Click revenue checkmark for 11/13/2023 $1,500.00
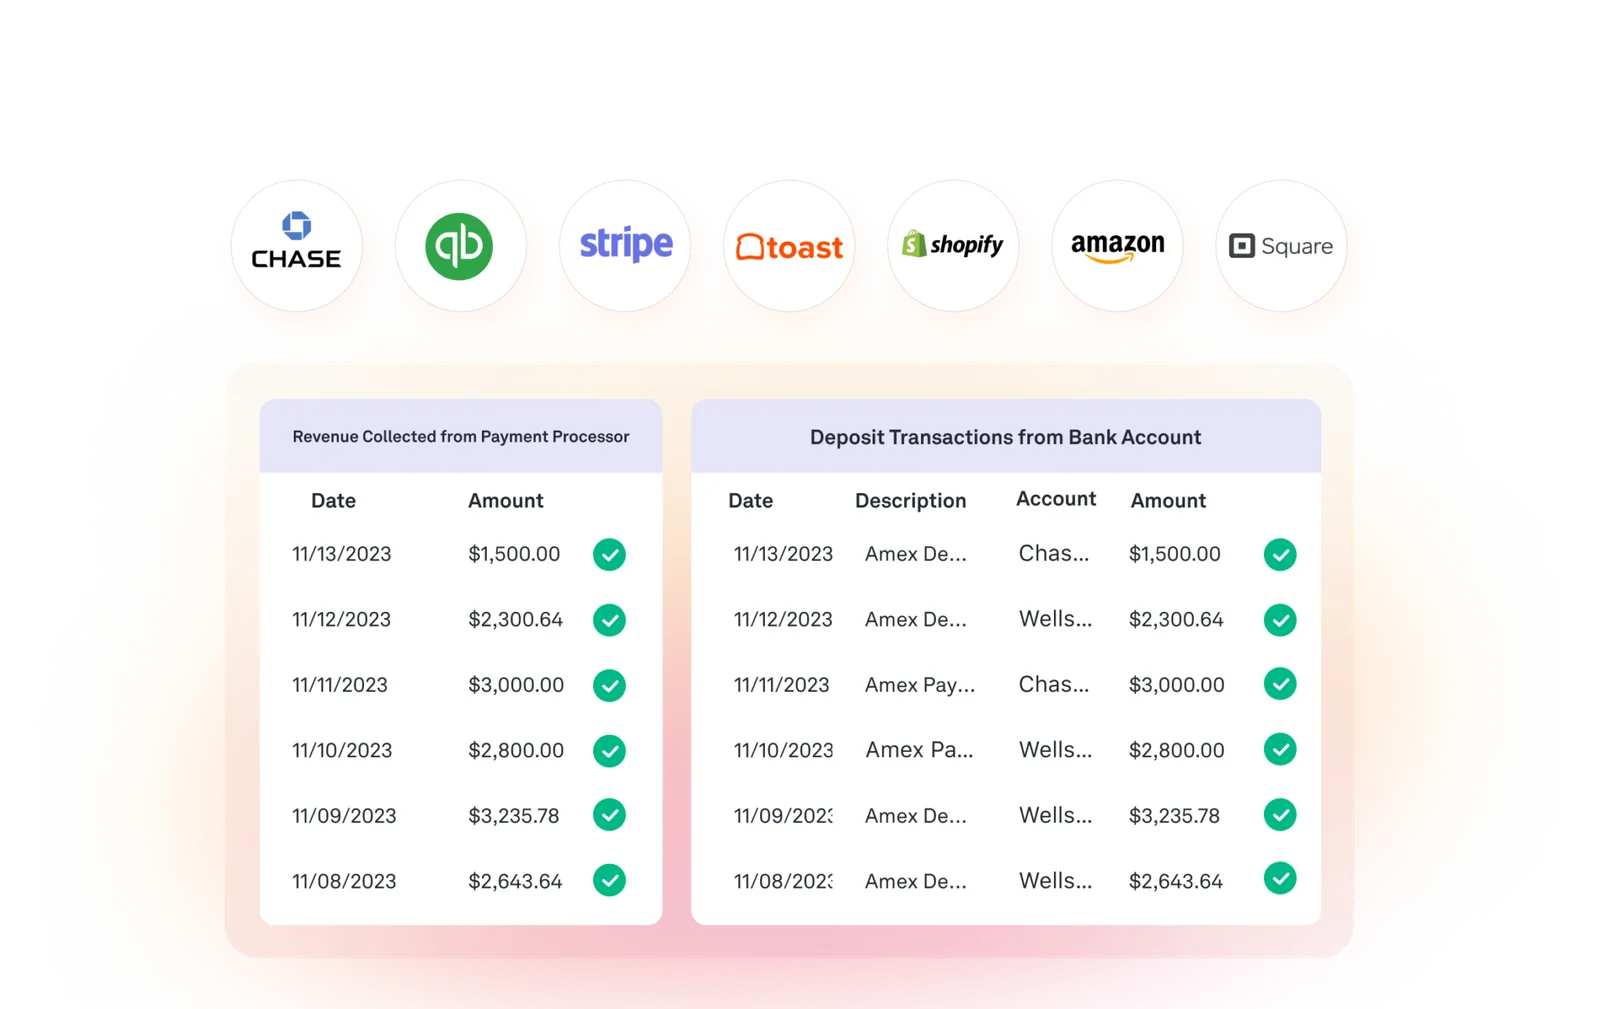The width and height of the screenshot is (1600, 1009). click(x=609, y=554)
